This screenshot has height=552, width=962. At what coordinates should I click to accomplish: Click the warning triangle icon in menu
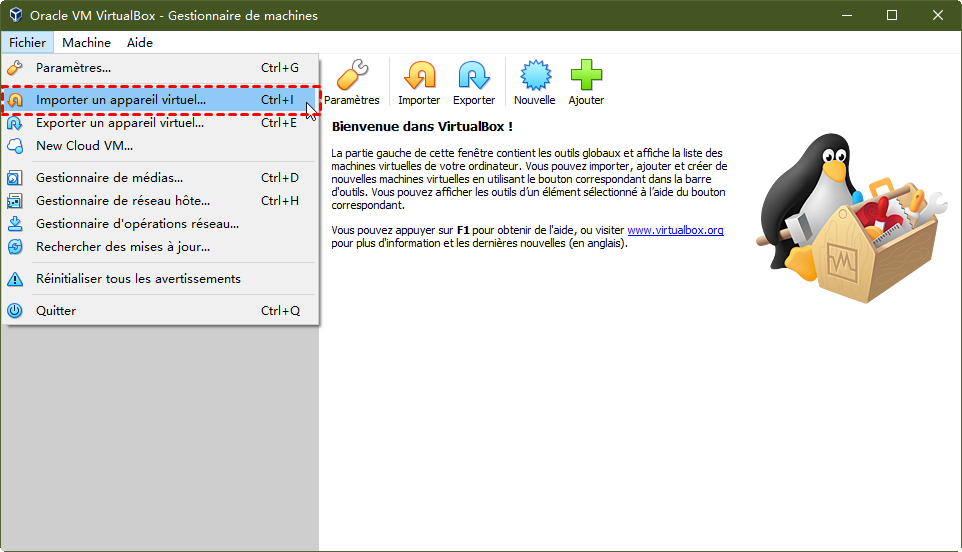coord(15,279)
